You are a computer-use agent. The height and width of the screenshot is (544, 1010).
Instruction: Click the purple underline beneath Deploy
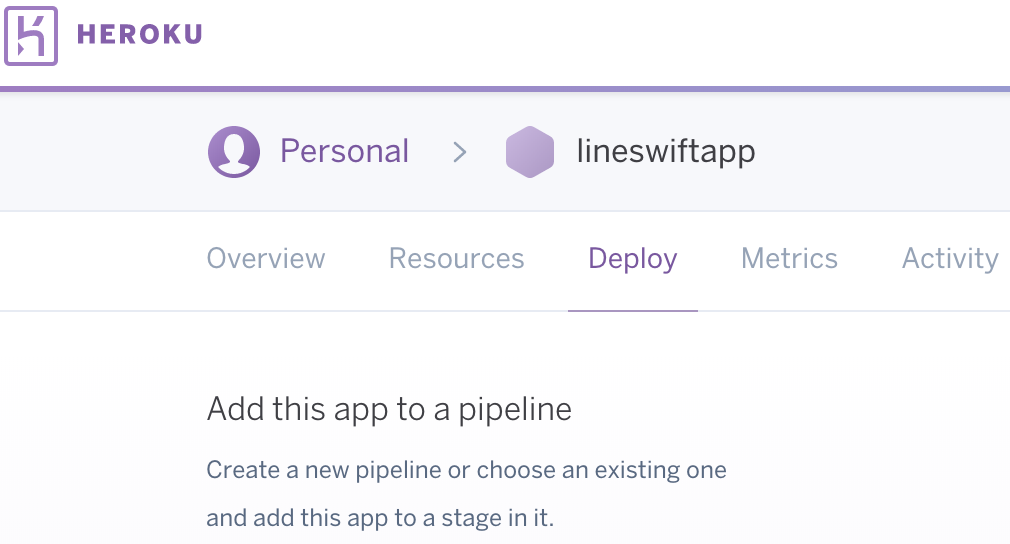[632, 310]
